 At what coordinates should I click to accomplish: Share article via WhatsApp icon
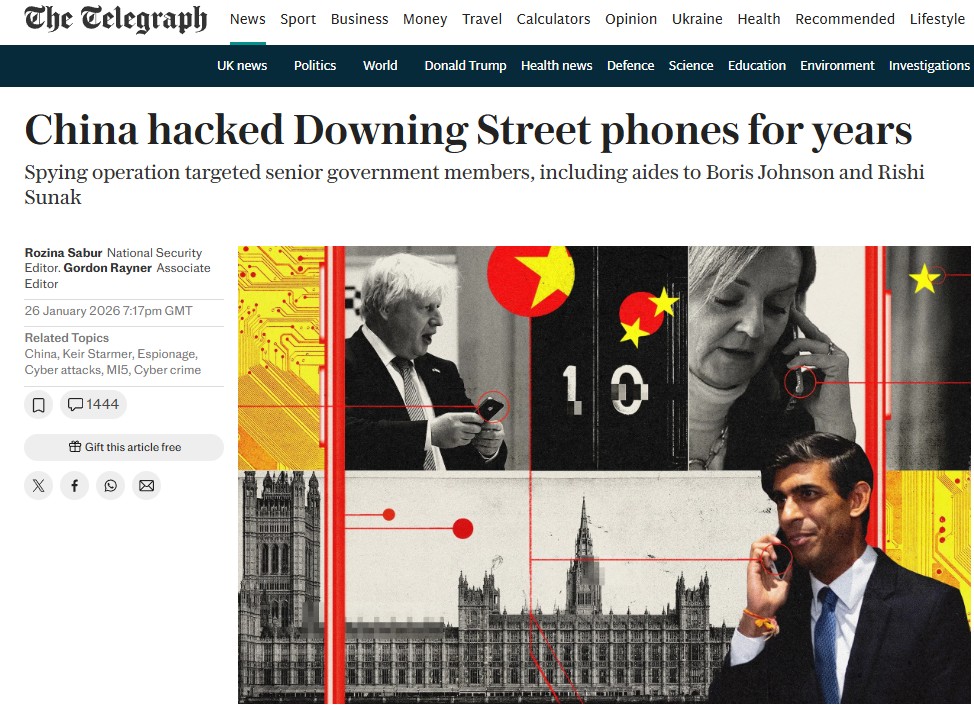[x=111, y=486]
